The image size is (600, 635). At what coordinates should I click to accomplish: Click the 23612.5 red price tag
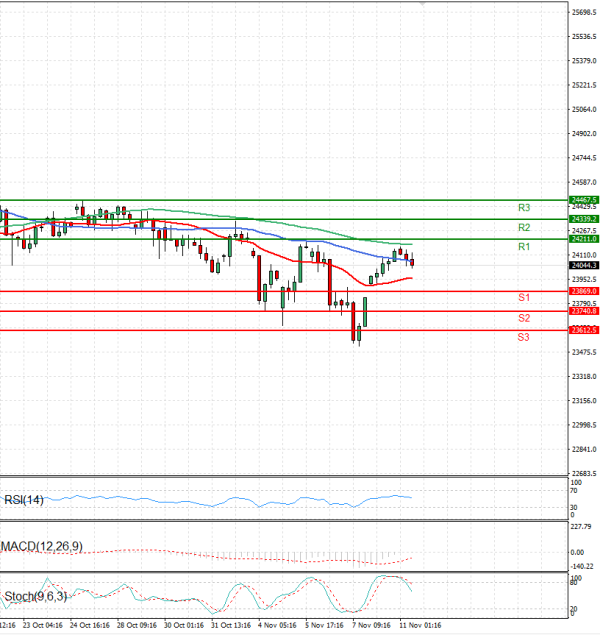[x=584, y=330]
